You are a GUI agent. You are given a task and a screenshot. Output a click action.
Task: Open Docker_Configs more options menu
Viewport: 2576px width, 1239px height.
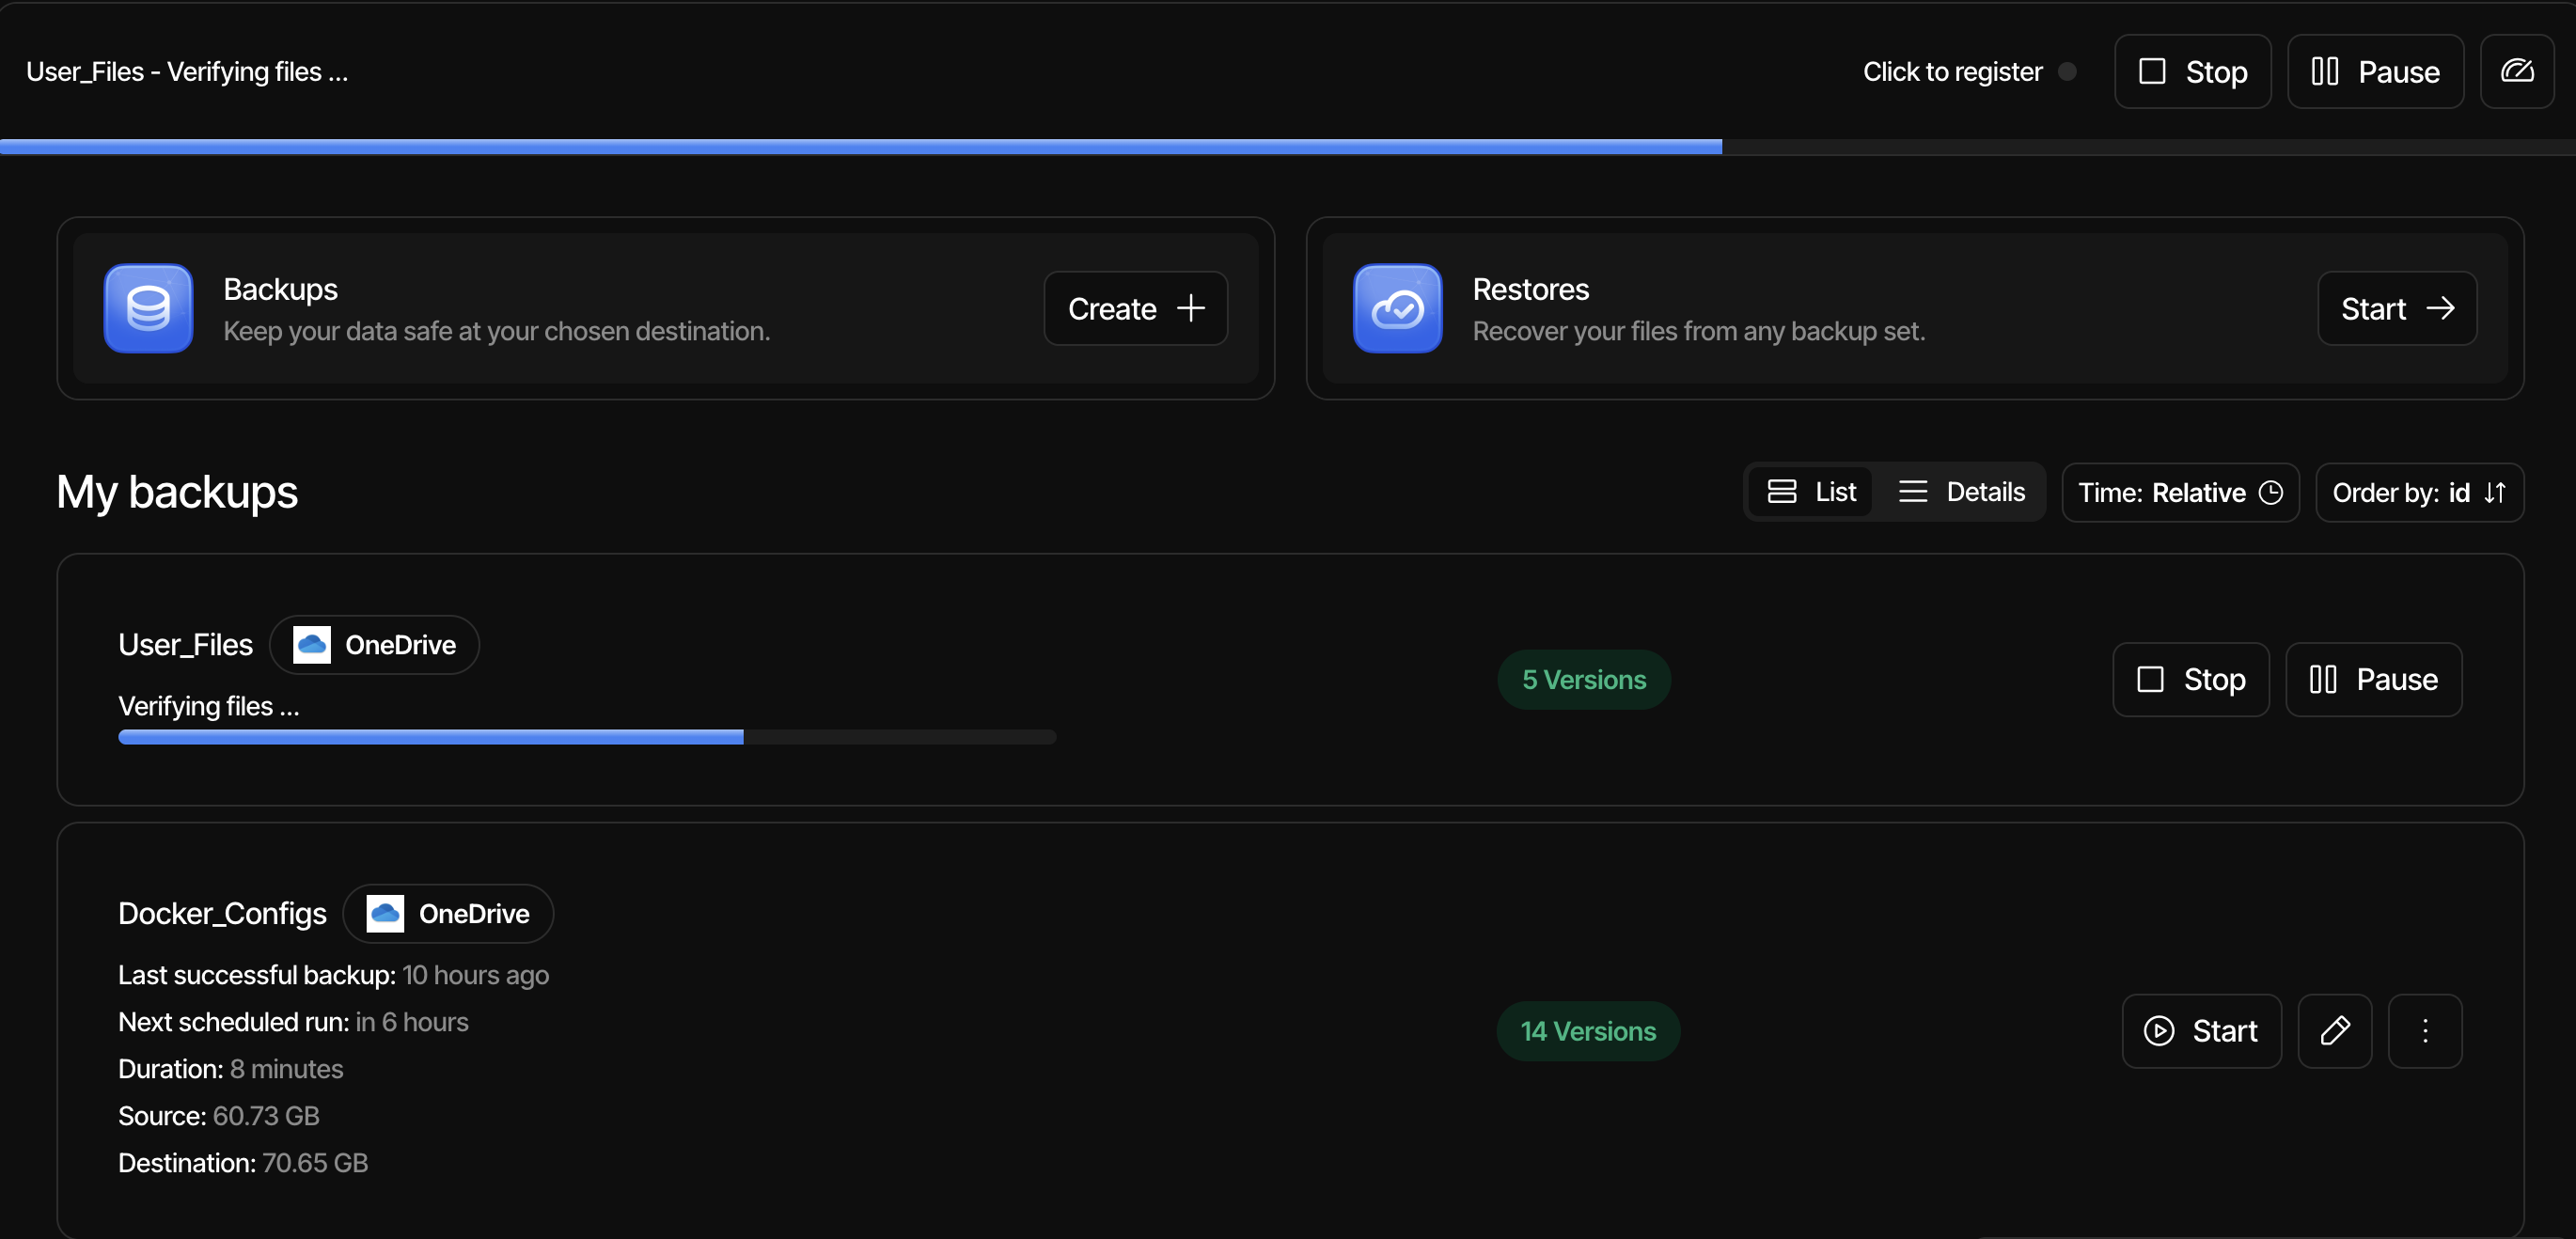point(2425,1031)
